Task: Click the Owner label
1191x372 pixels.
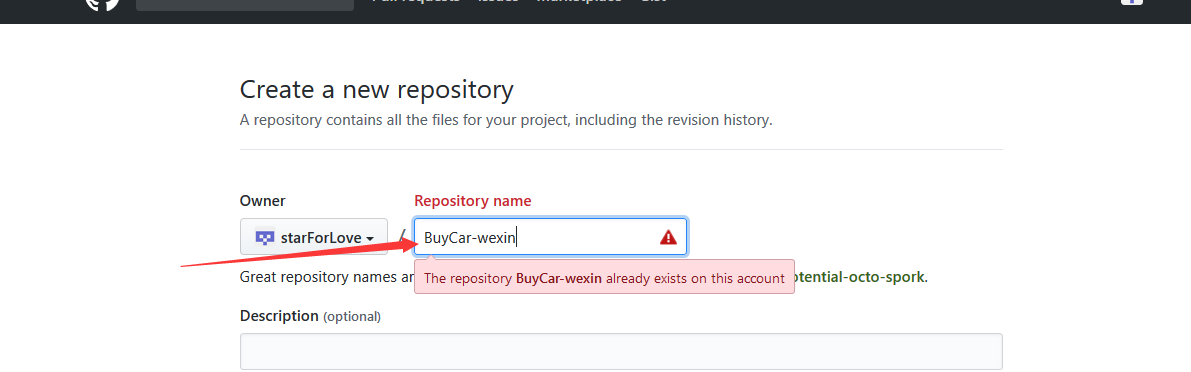Action: [x=263, y=201]
